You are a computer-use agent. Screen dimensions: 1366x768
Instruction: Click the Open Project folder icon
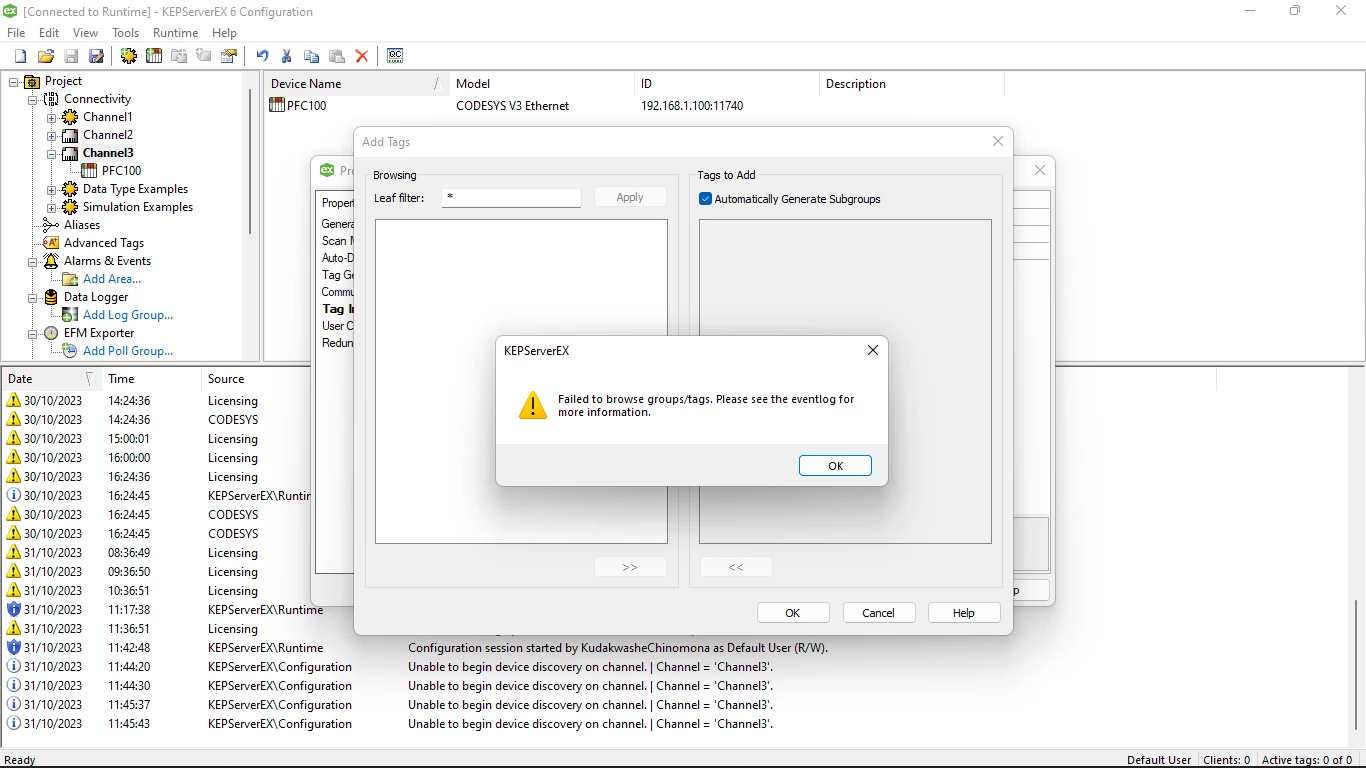click(46, 56)
